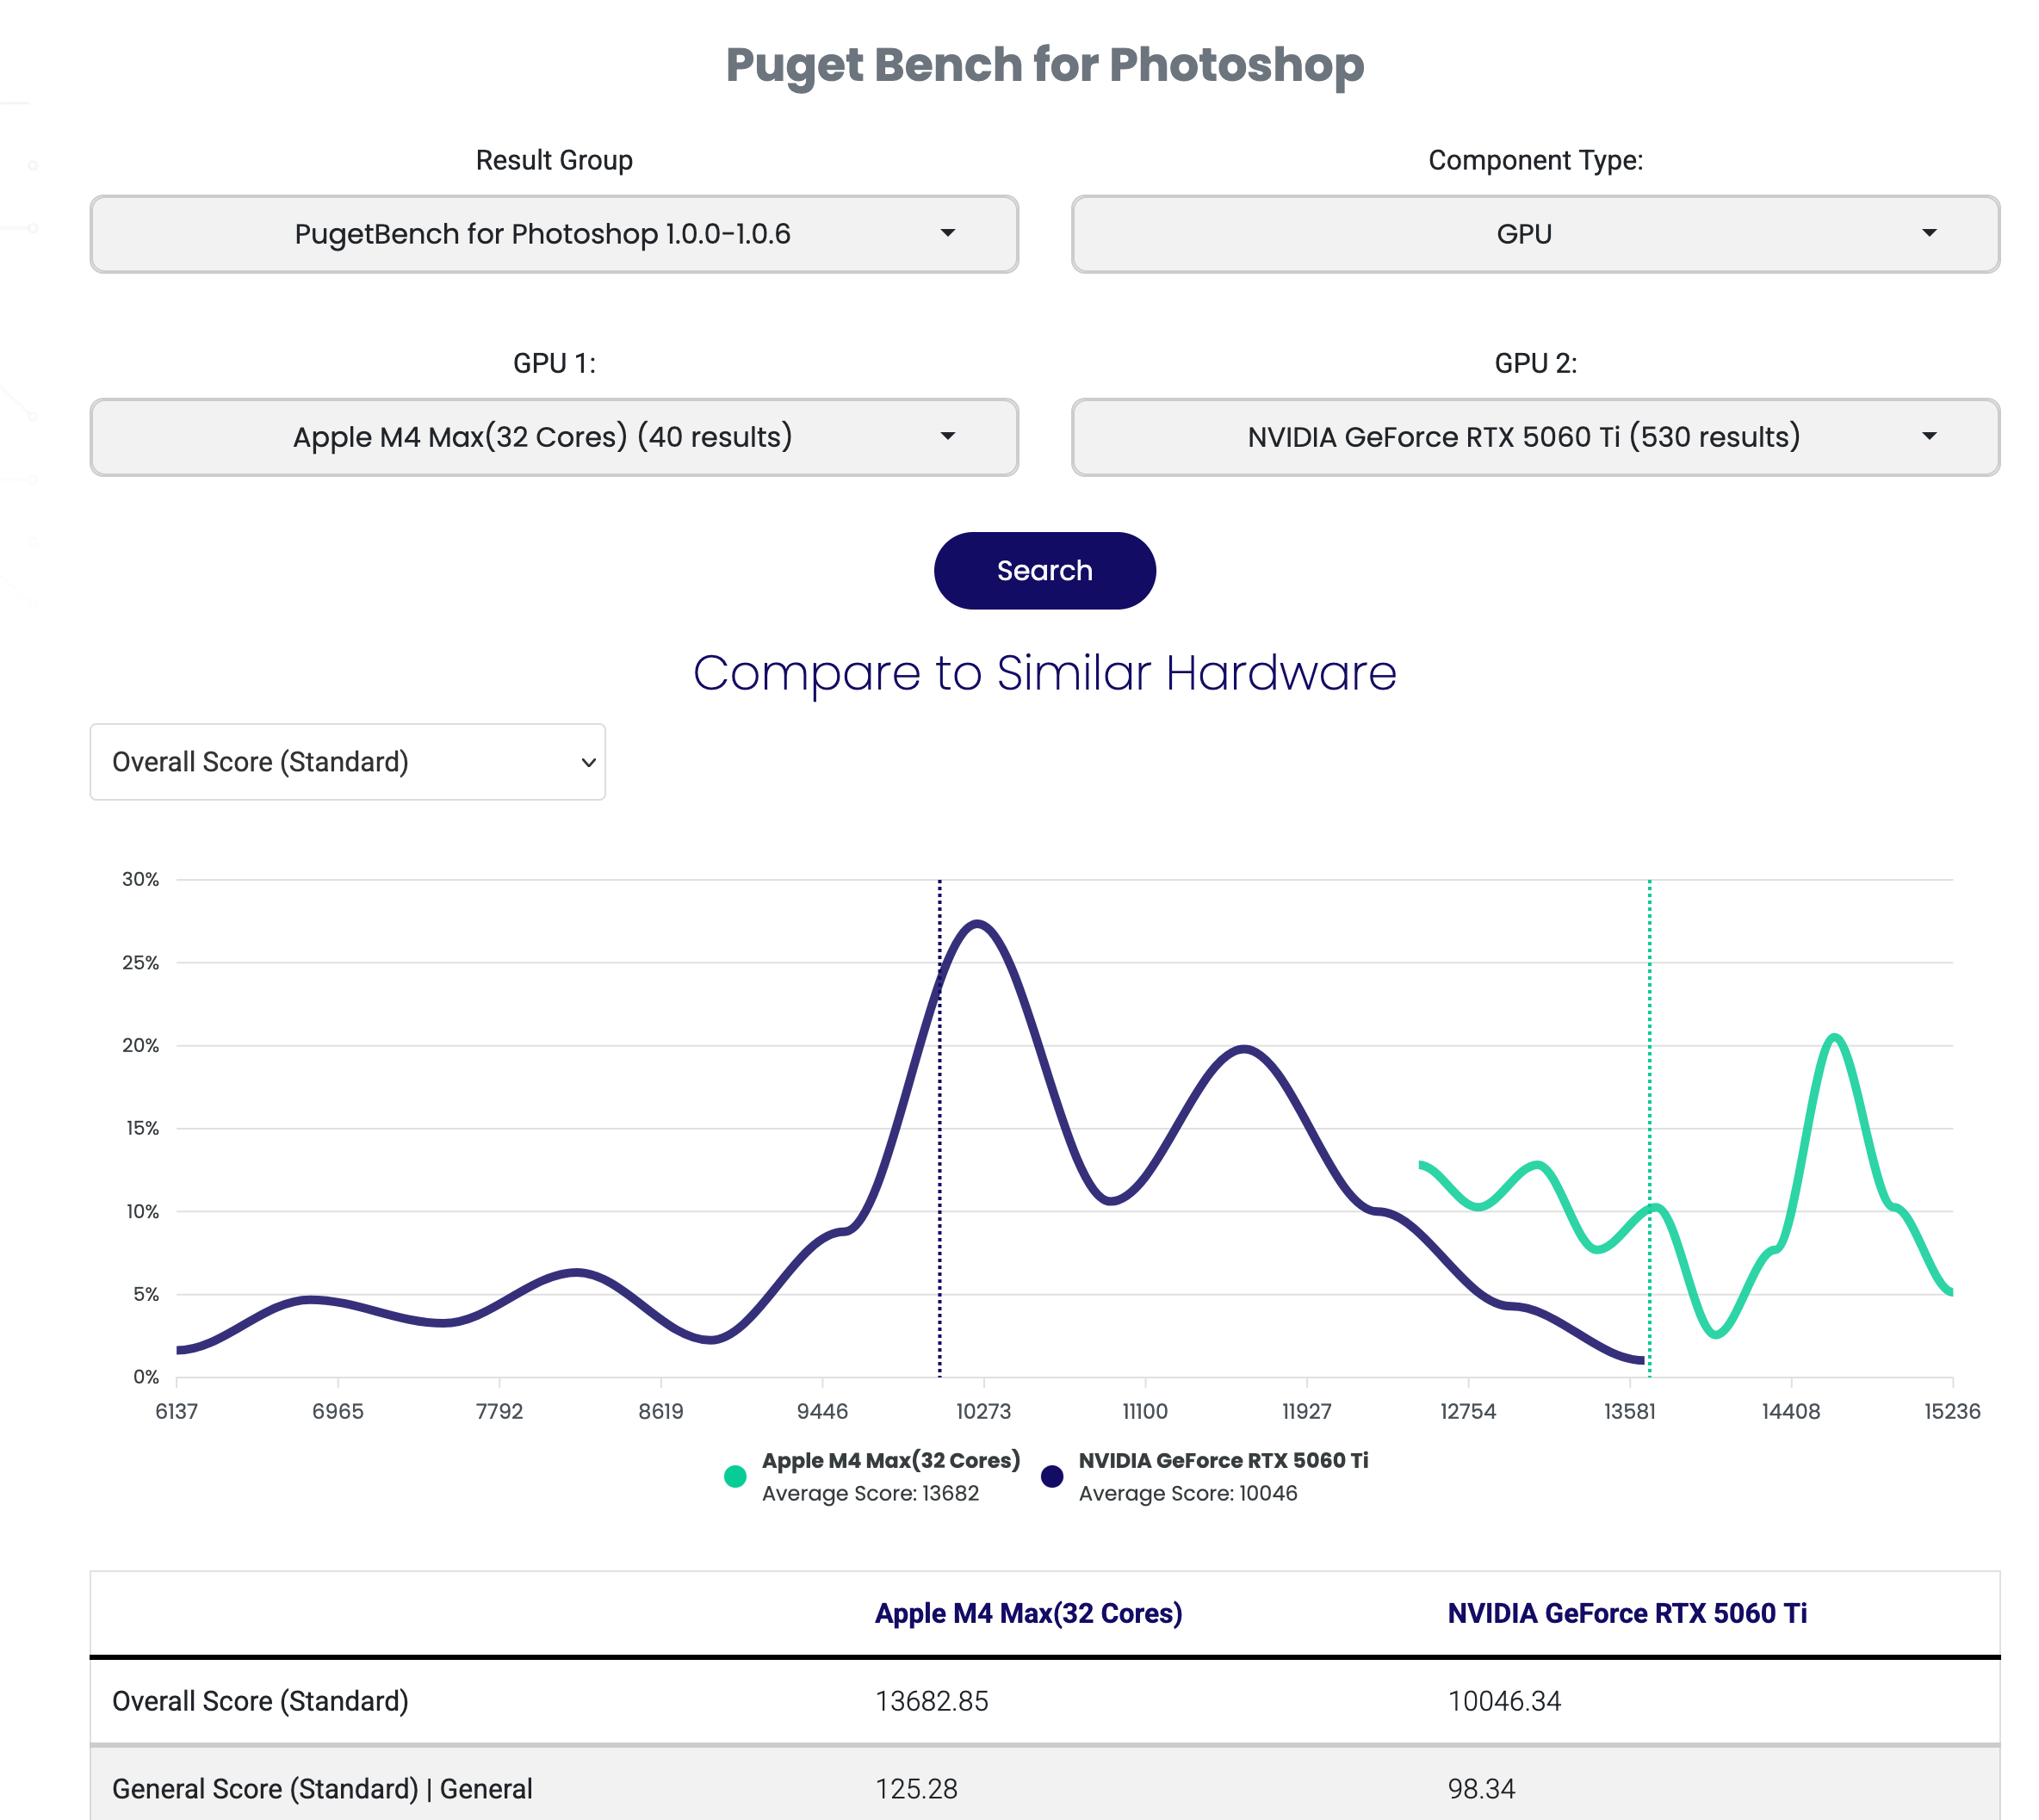Click the Search button
The image size is (2039, 1820).
[x=1044, y=571]
